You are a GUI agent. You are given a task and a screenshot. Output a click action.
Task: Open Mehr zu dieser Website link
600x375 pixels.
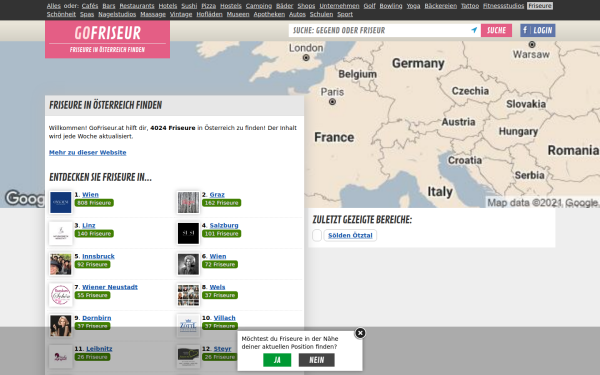pyautogui.click(x=88, y=152)
